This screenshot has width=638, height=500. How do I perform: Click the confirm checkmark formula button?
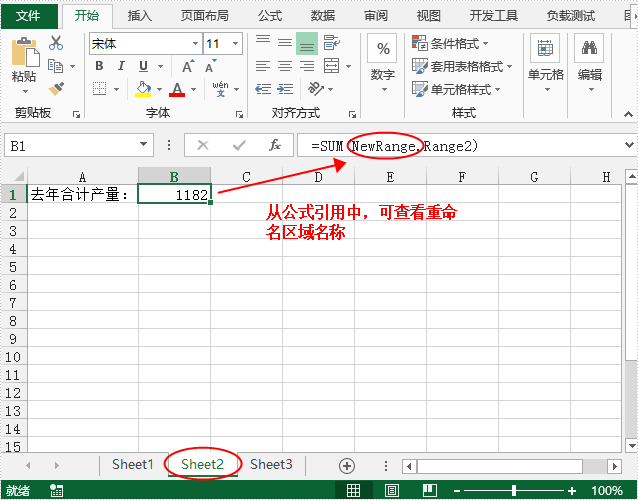click(x=239, y=145)
